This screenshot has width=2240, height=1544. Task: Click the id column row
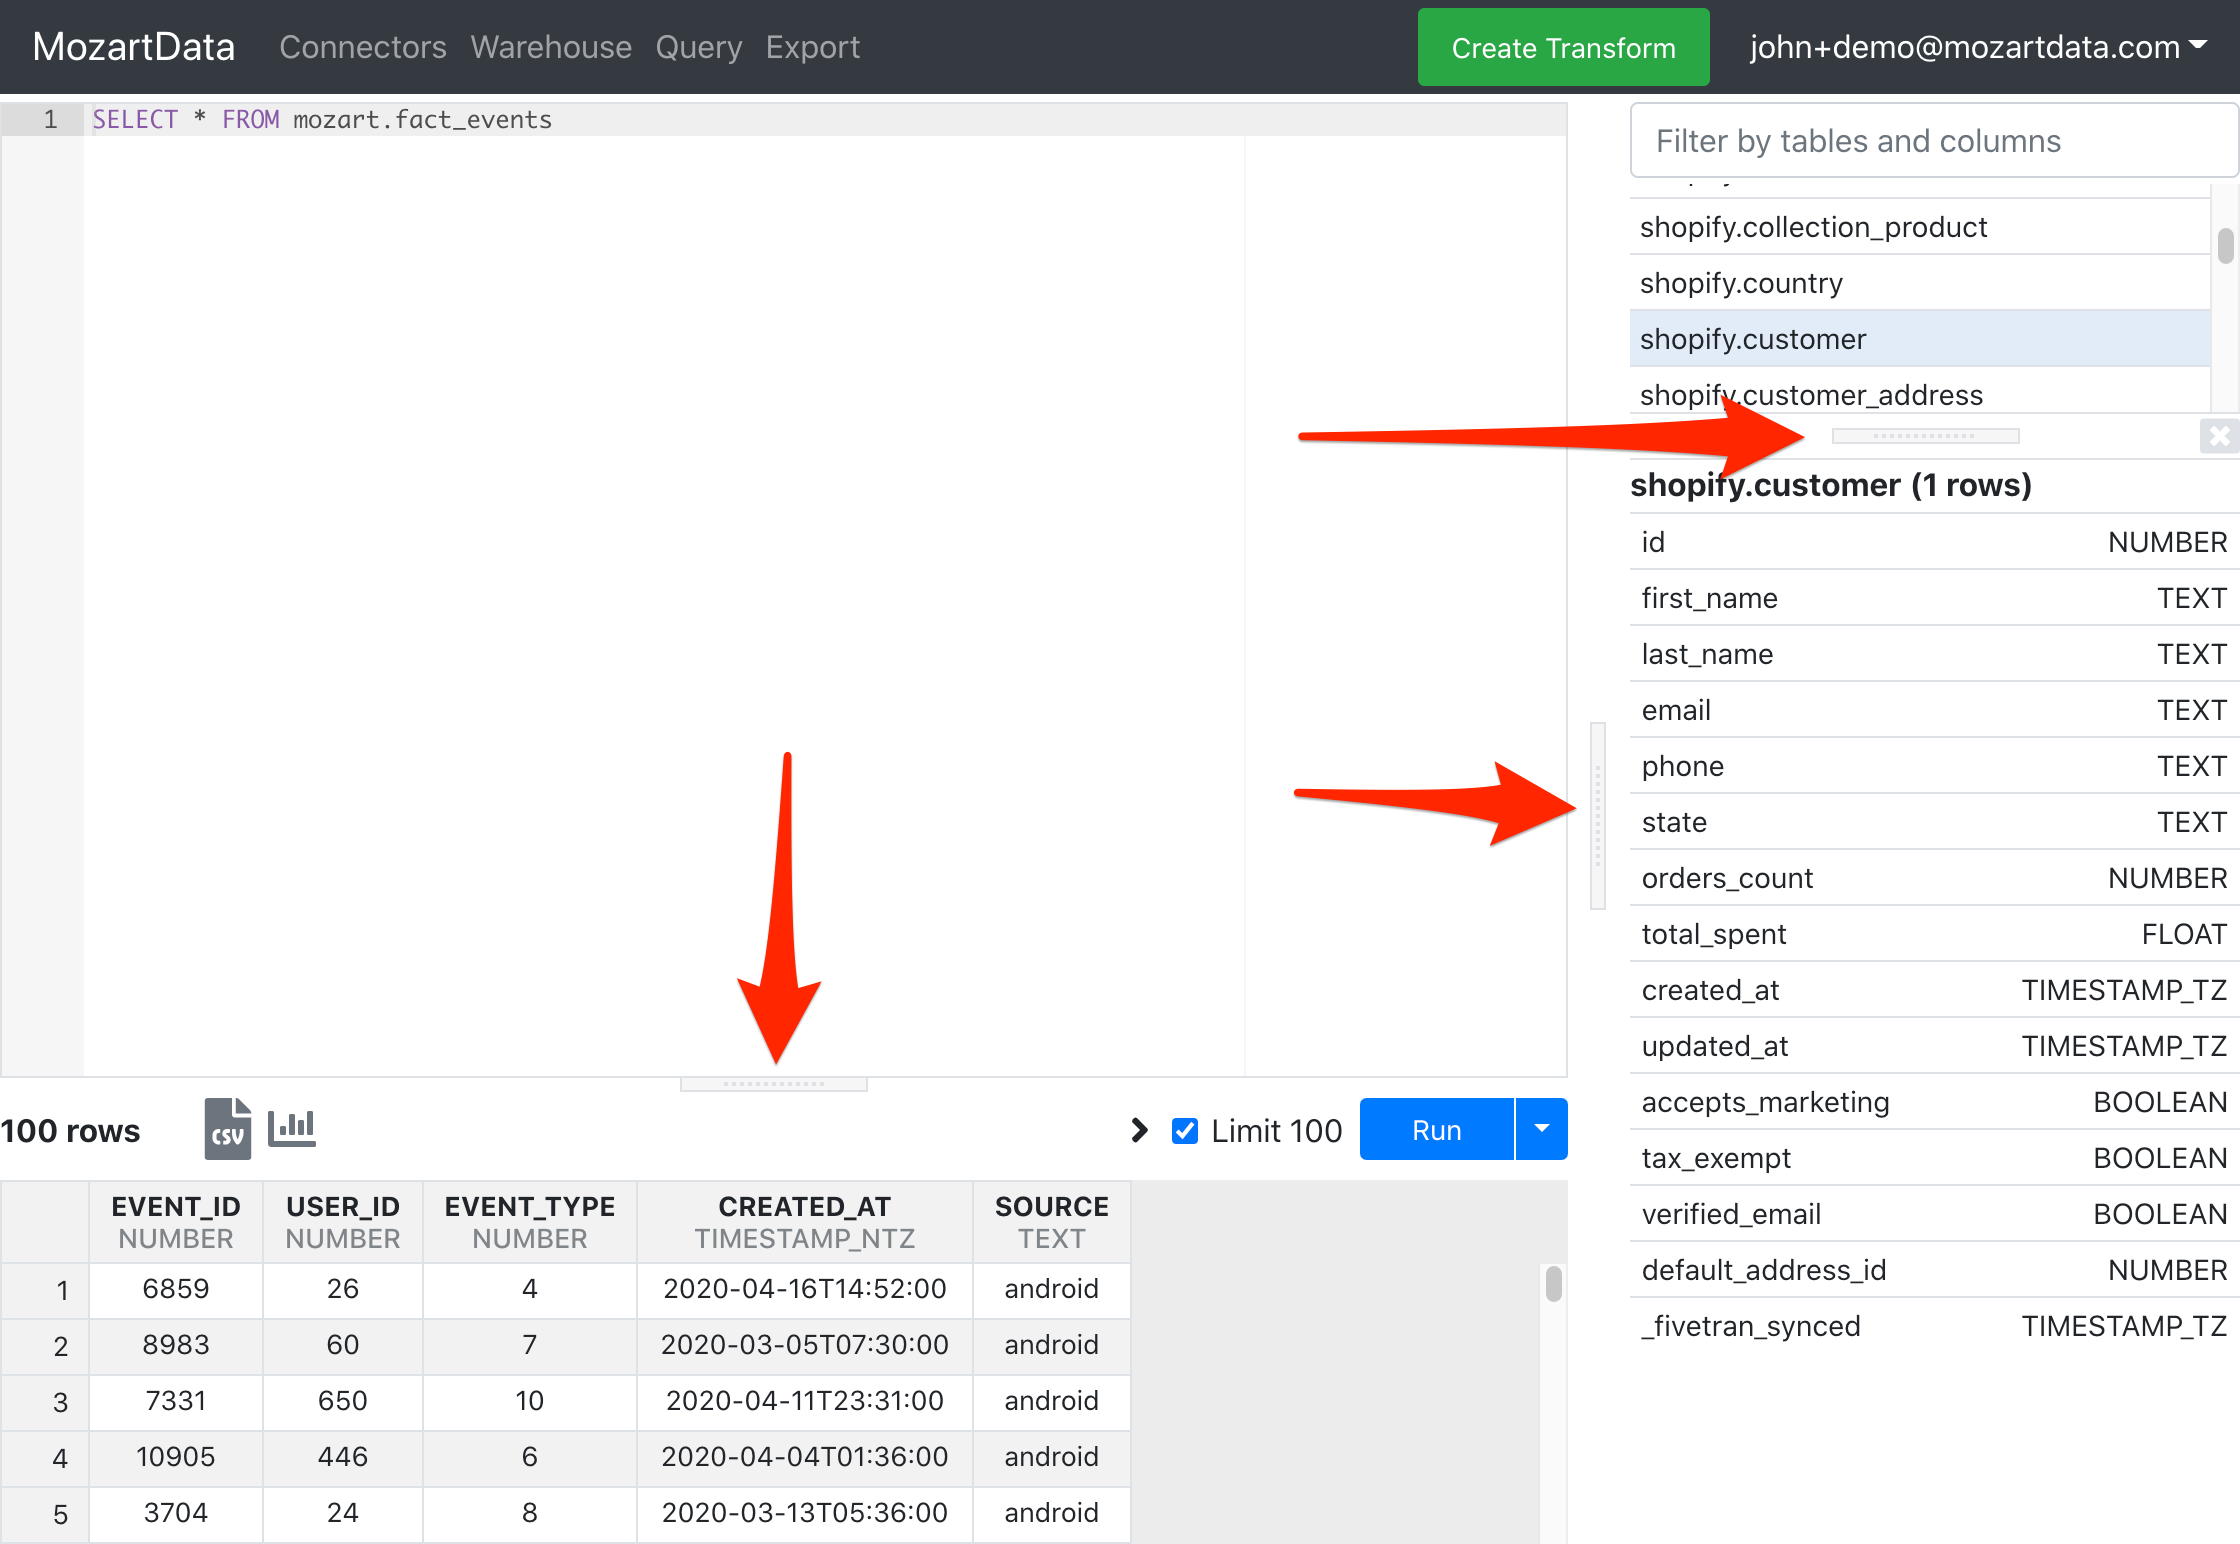pos(1934,542)
